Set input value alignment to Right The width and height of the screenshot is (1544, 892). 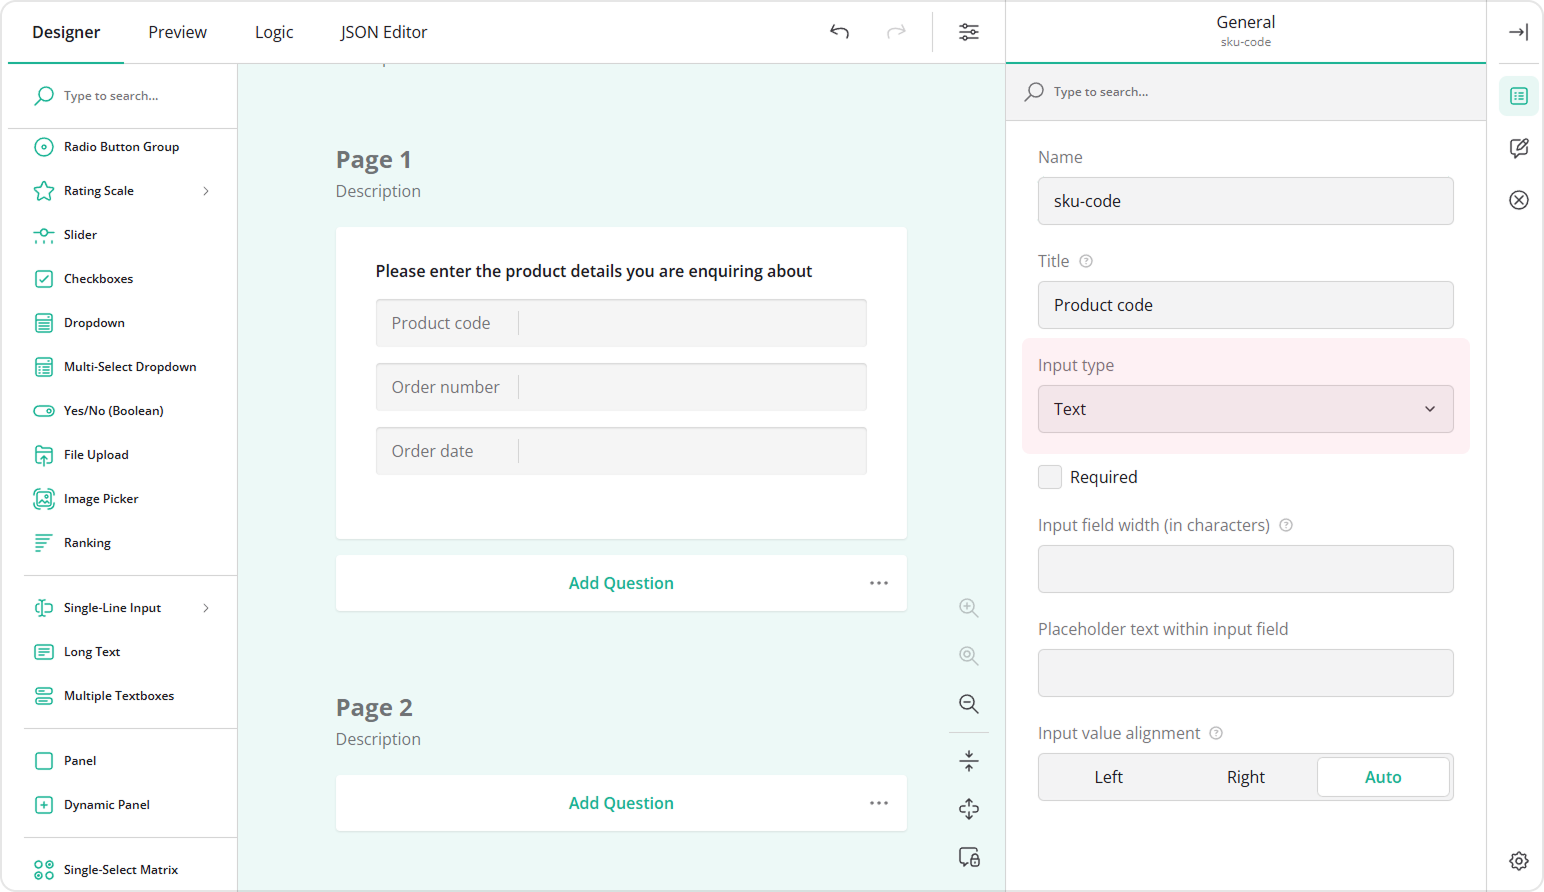point(1245,777)
